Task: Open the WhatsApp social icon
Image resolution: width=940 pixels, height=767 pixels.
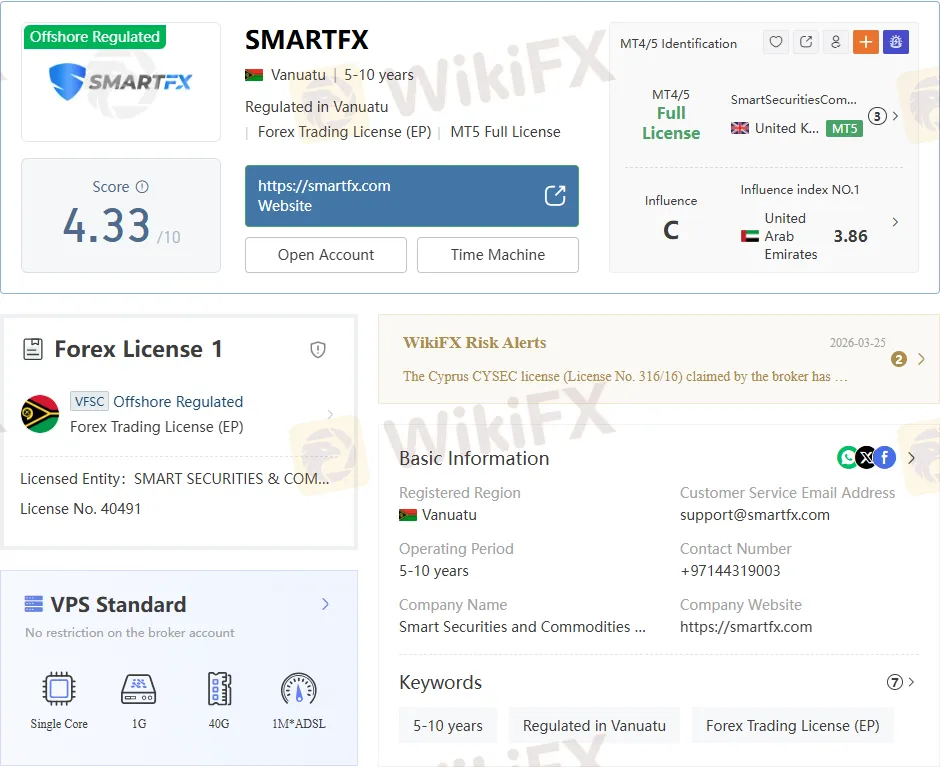Action: 848,458
